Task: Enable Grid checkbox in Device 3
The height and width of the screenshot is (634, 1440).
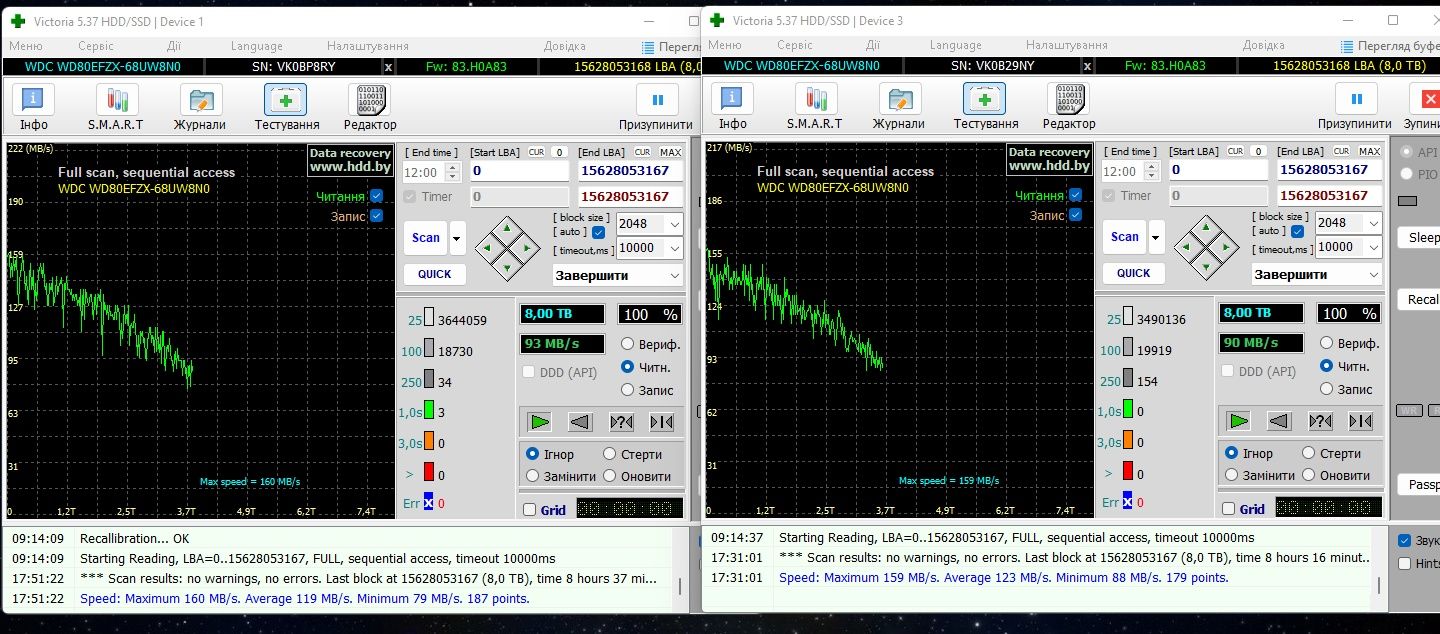Action: click(x=1228, y=509)
